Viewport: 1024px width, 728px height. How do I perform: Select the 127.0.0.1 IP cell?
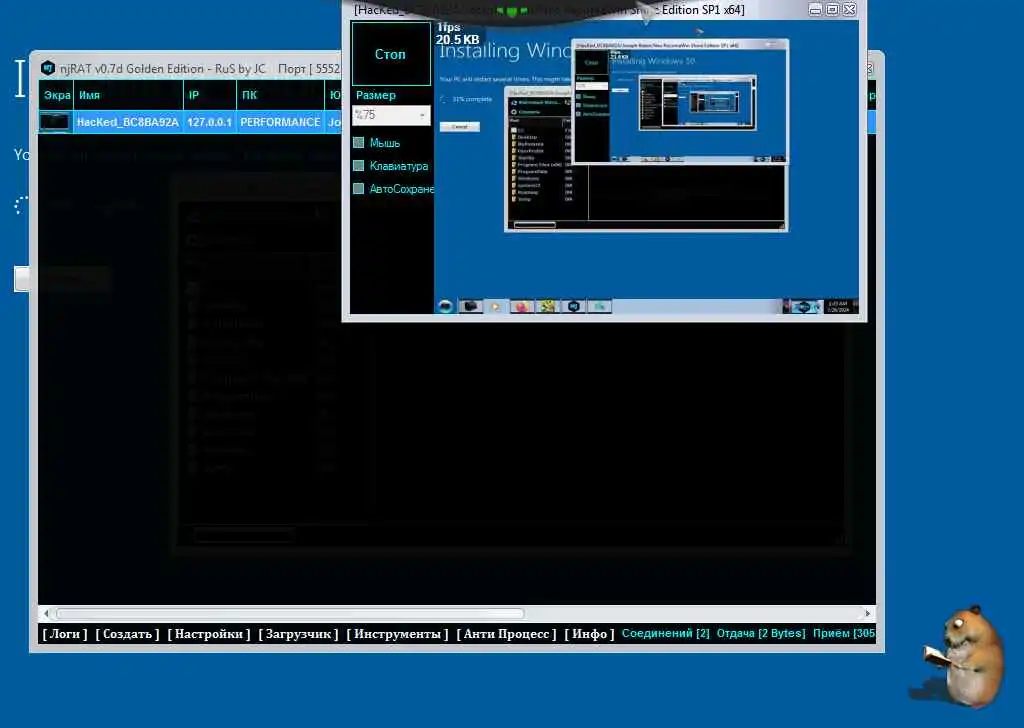(x=210, y=122)
